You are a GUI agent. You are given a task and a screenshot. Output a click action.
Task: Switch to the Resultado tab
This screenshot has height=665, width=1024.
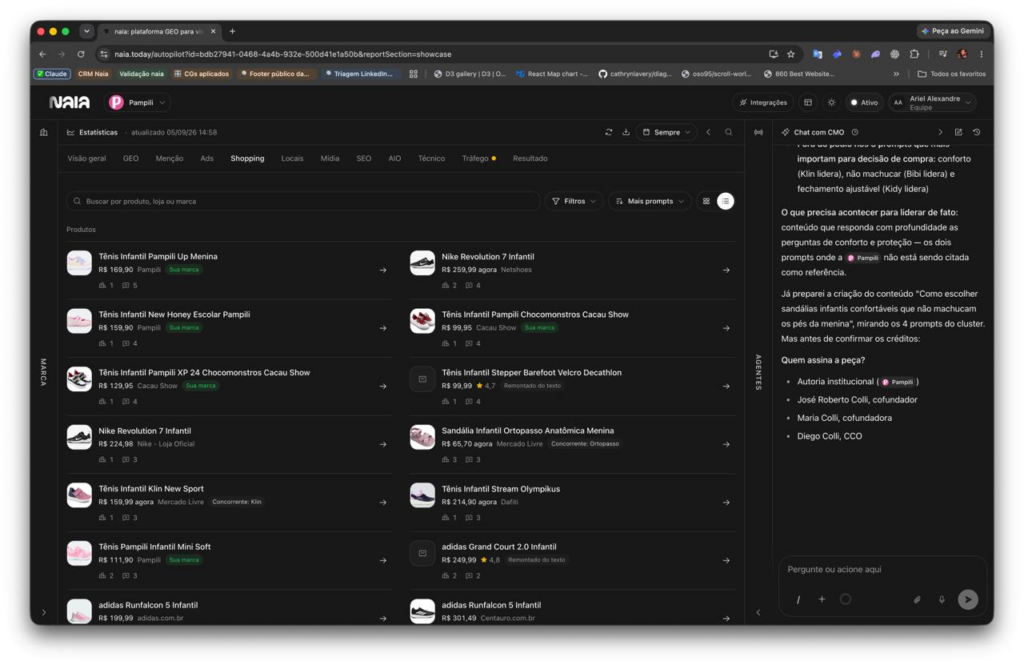[530, 159]
